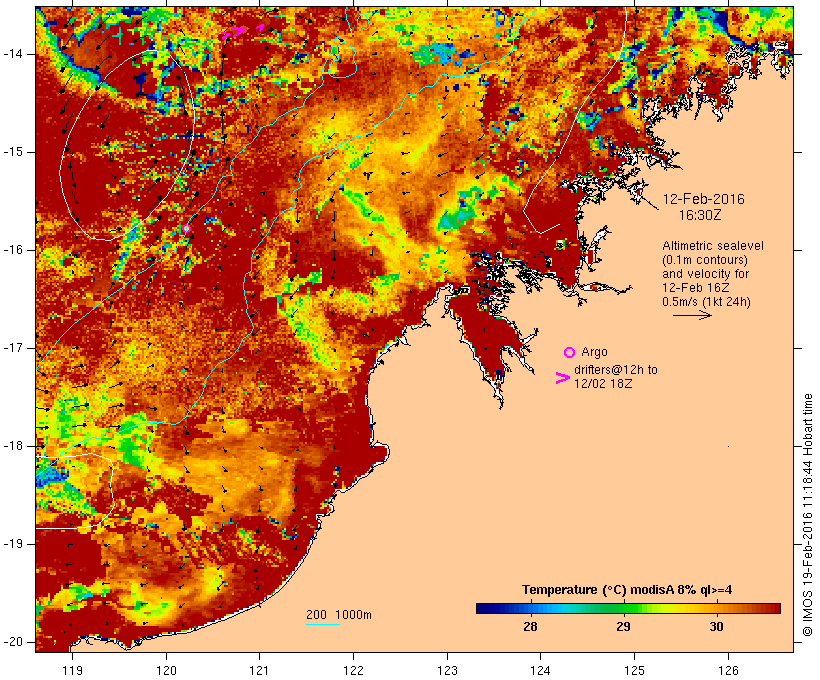The width and height of the screenshot is (820, 680).
Task: Click the IMOS copyright timestamp text
Action: (808, 515)
